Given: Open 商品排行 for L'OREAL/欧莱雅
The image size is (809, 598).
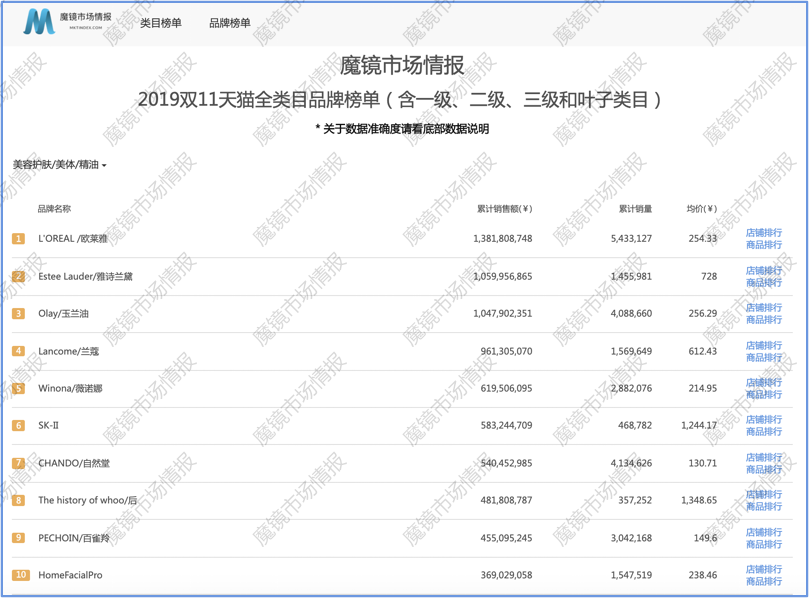Looking at the screenshot, I should point(764,245).
